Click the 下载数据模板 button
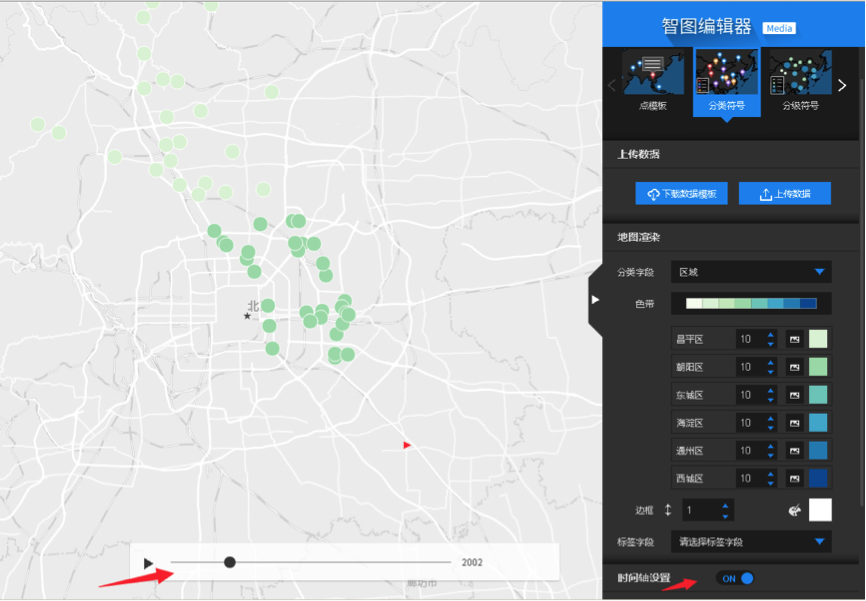Screen dimensions: 866x601 (681, 194)
